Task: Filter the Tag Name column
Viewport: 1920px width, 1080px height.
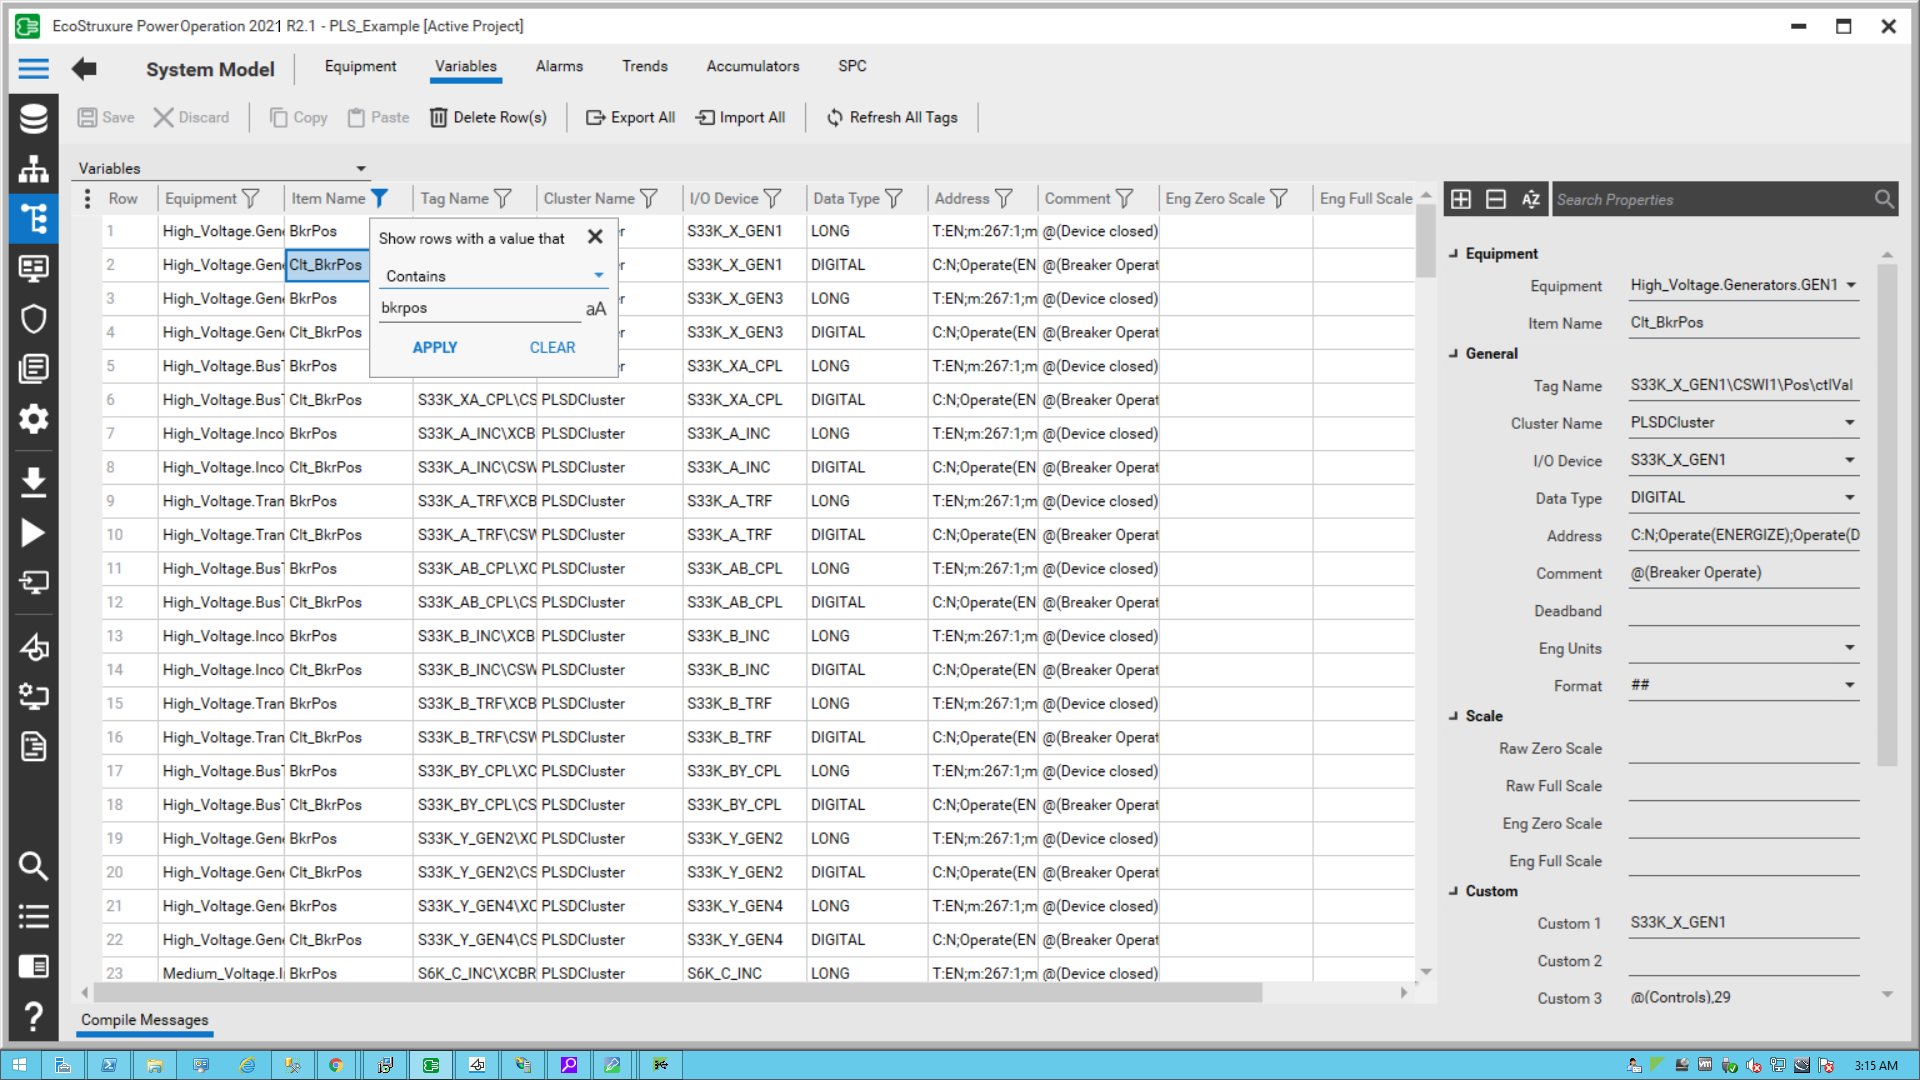Action: pos(503,199)
